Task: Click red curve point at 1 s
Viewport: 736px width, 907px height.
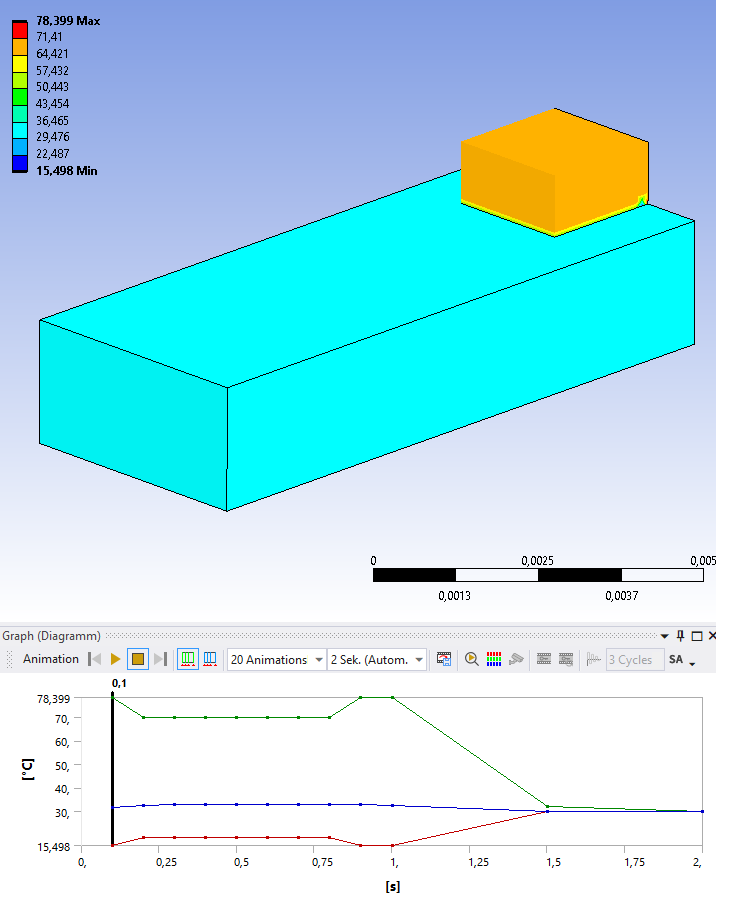Action: [x=393, y=845]
